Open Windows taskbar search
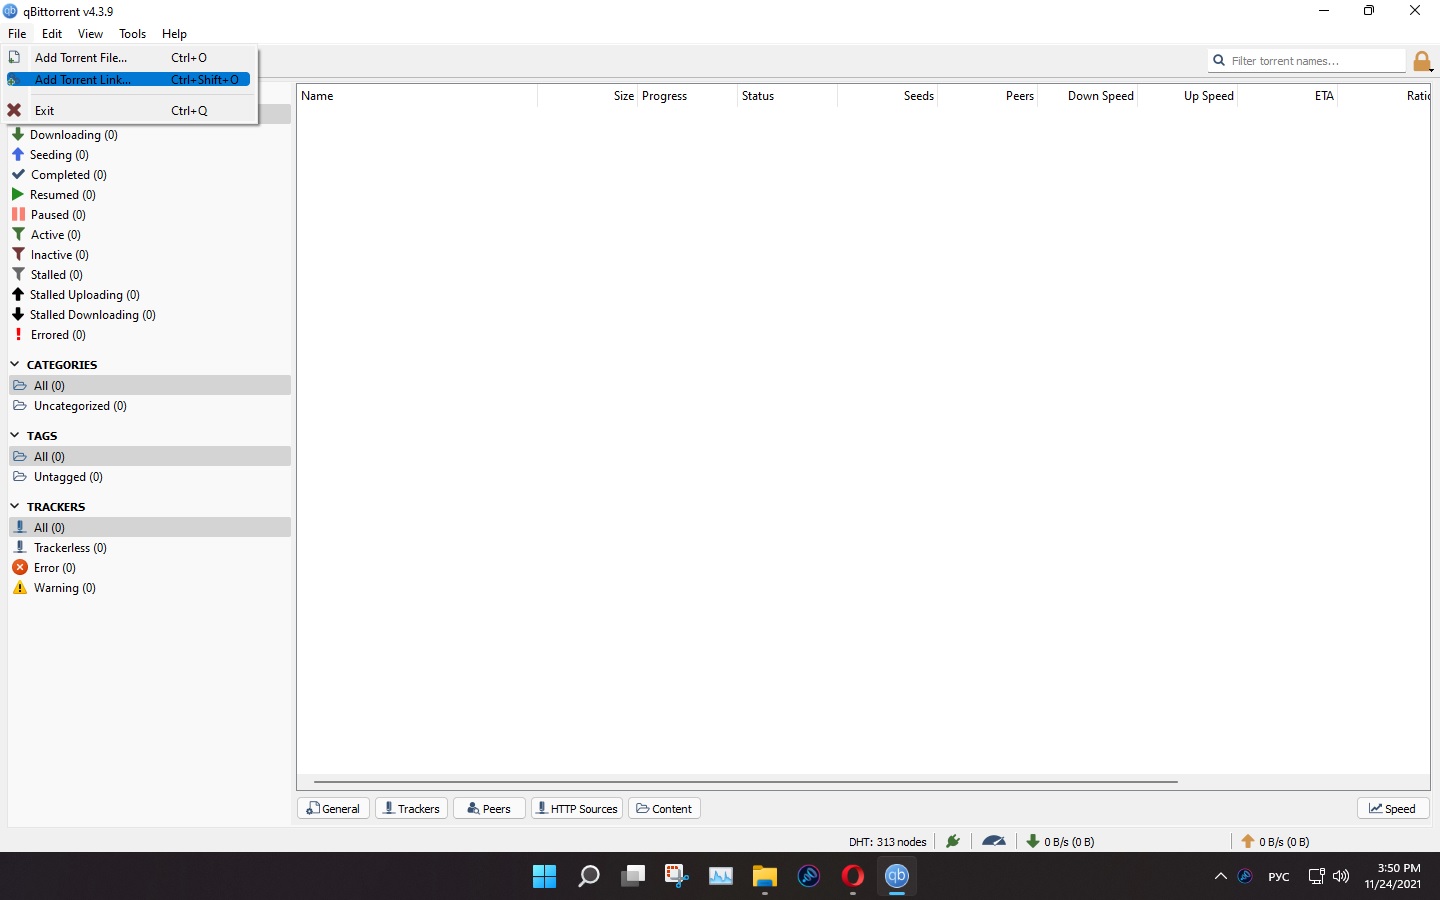Image resolution: width=1440 pixels, height=900 pixels. coord(589,876)
